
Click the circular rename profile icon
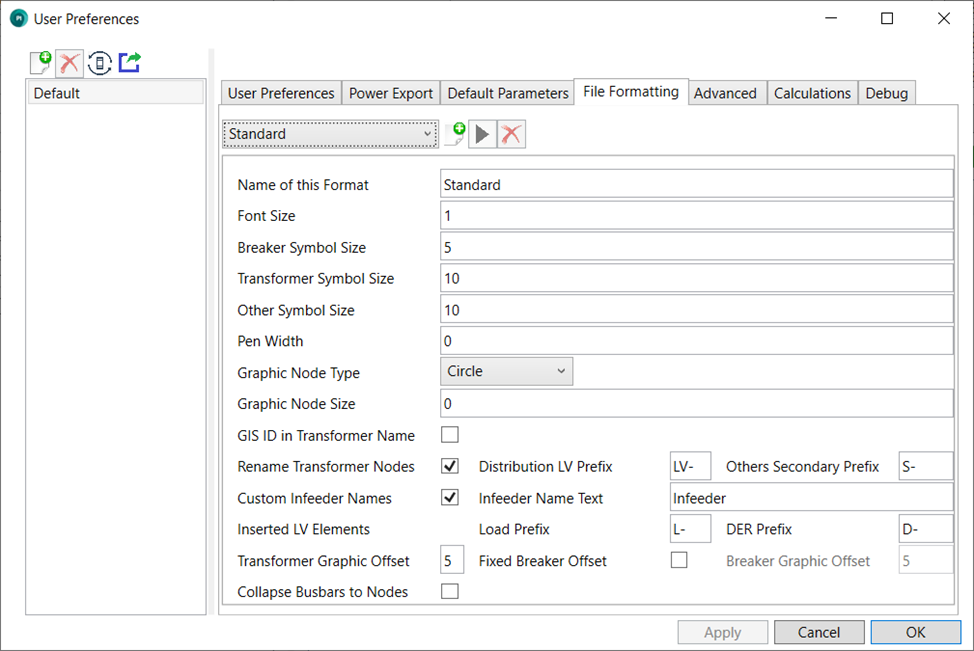(99, 63)
